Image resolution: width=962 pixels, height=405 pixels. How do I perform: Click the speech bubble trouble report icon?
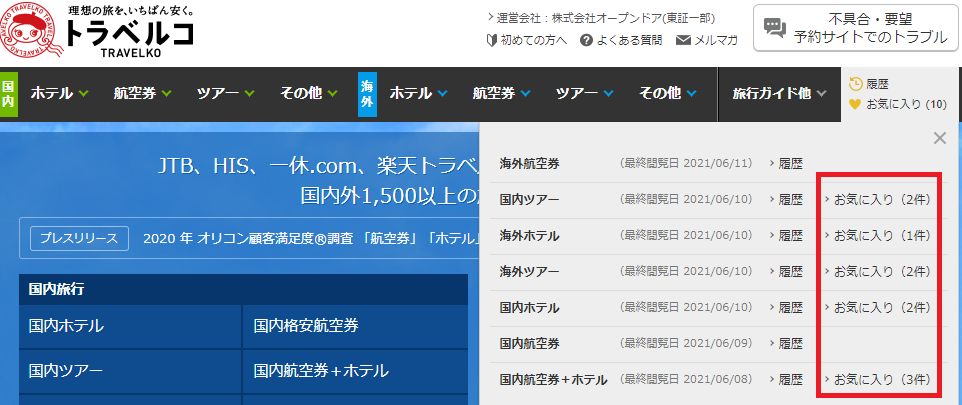pyautogui.click(x=774, y=28)
